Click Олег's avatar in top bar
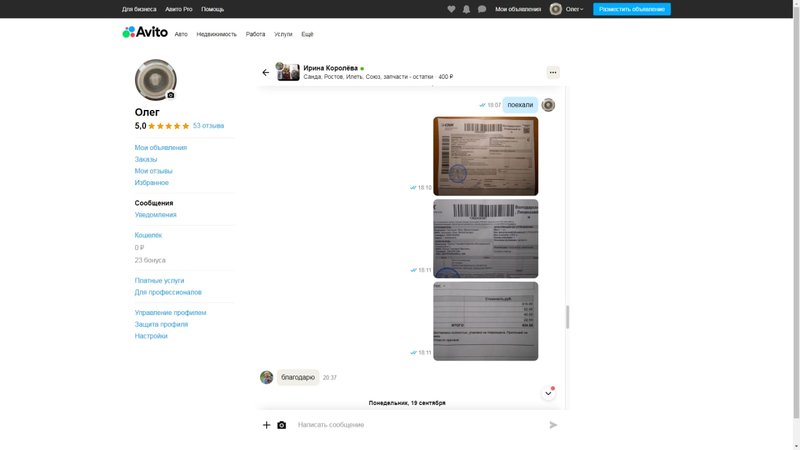The image size is (800, 450). coord(556,9)
